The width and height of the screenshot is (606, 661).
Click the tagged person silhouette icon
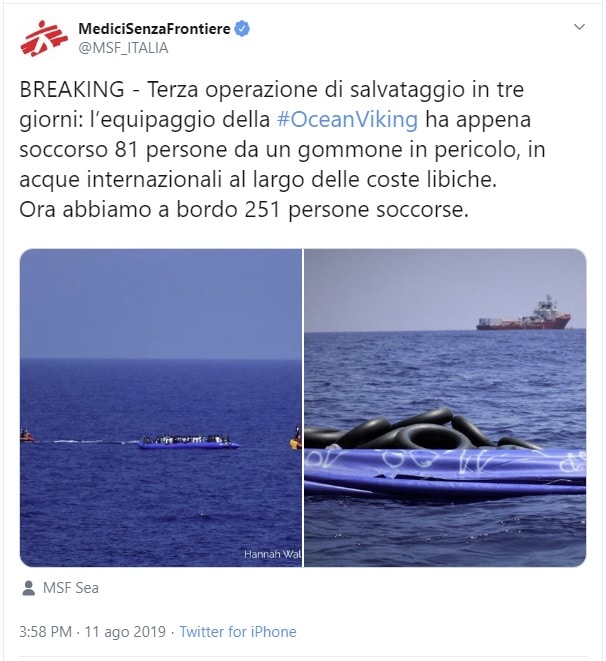pos(28,588)
